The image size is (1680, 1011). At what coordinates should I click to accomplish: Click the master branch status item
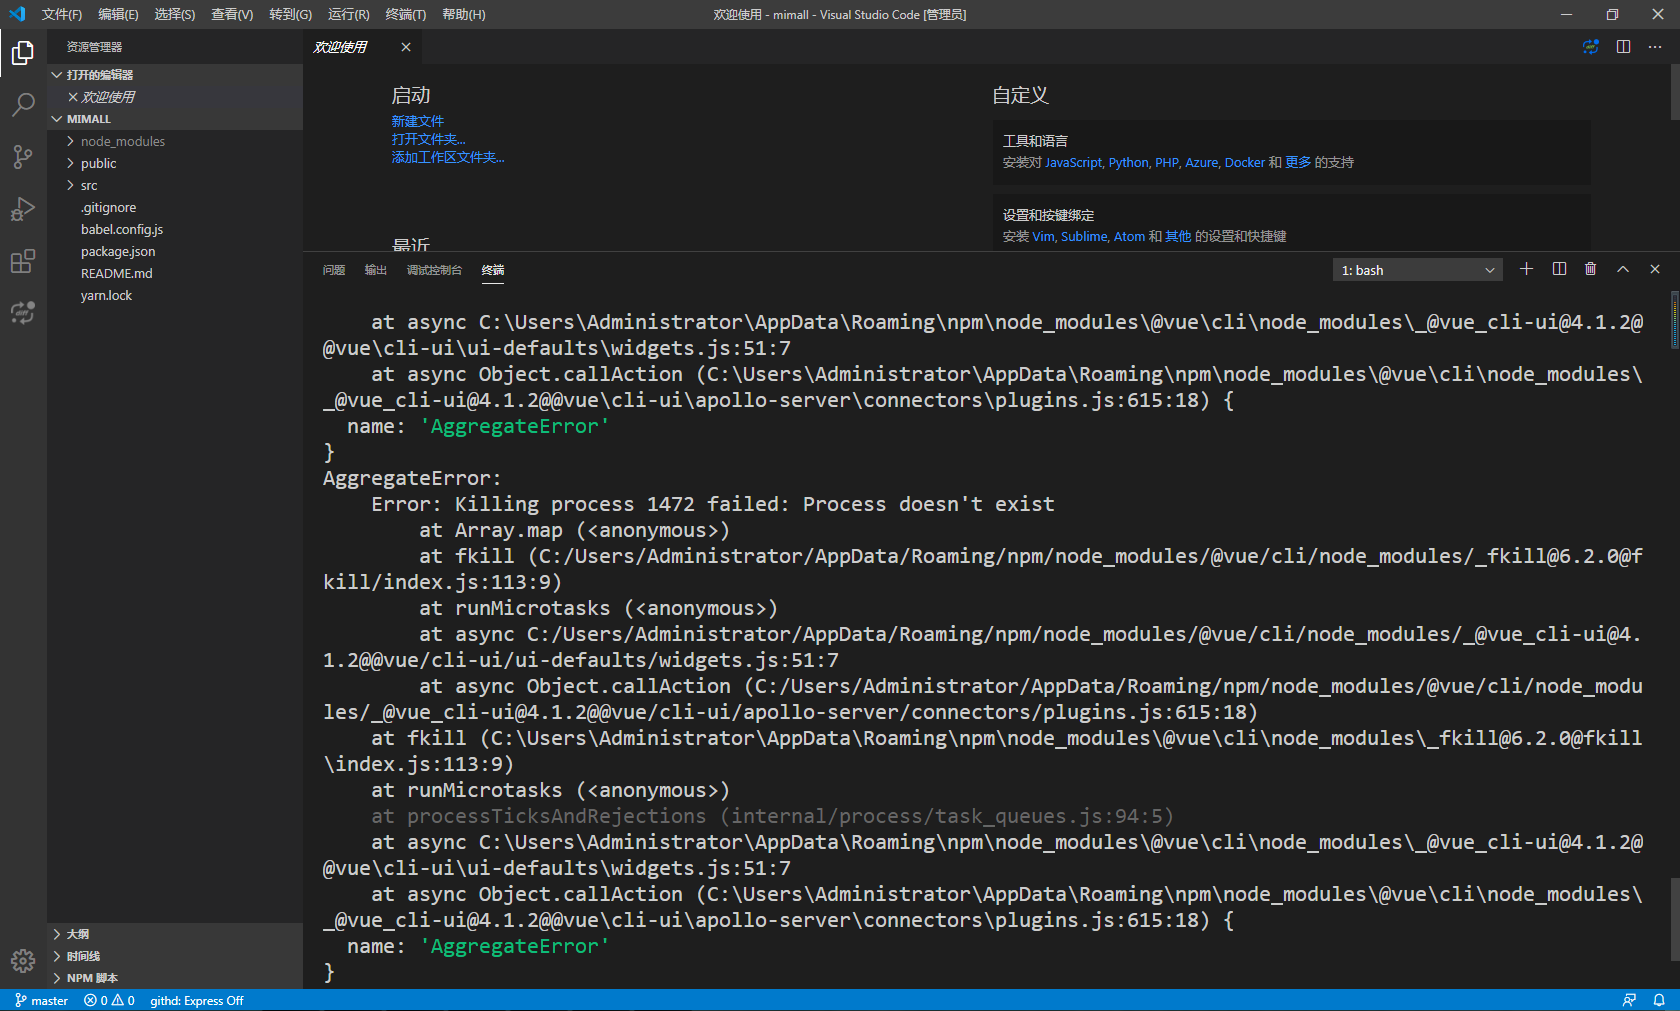click(41, 1000)
